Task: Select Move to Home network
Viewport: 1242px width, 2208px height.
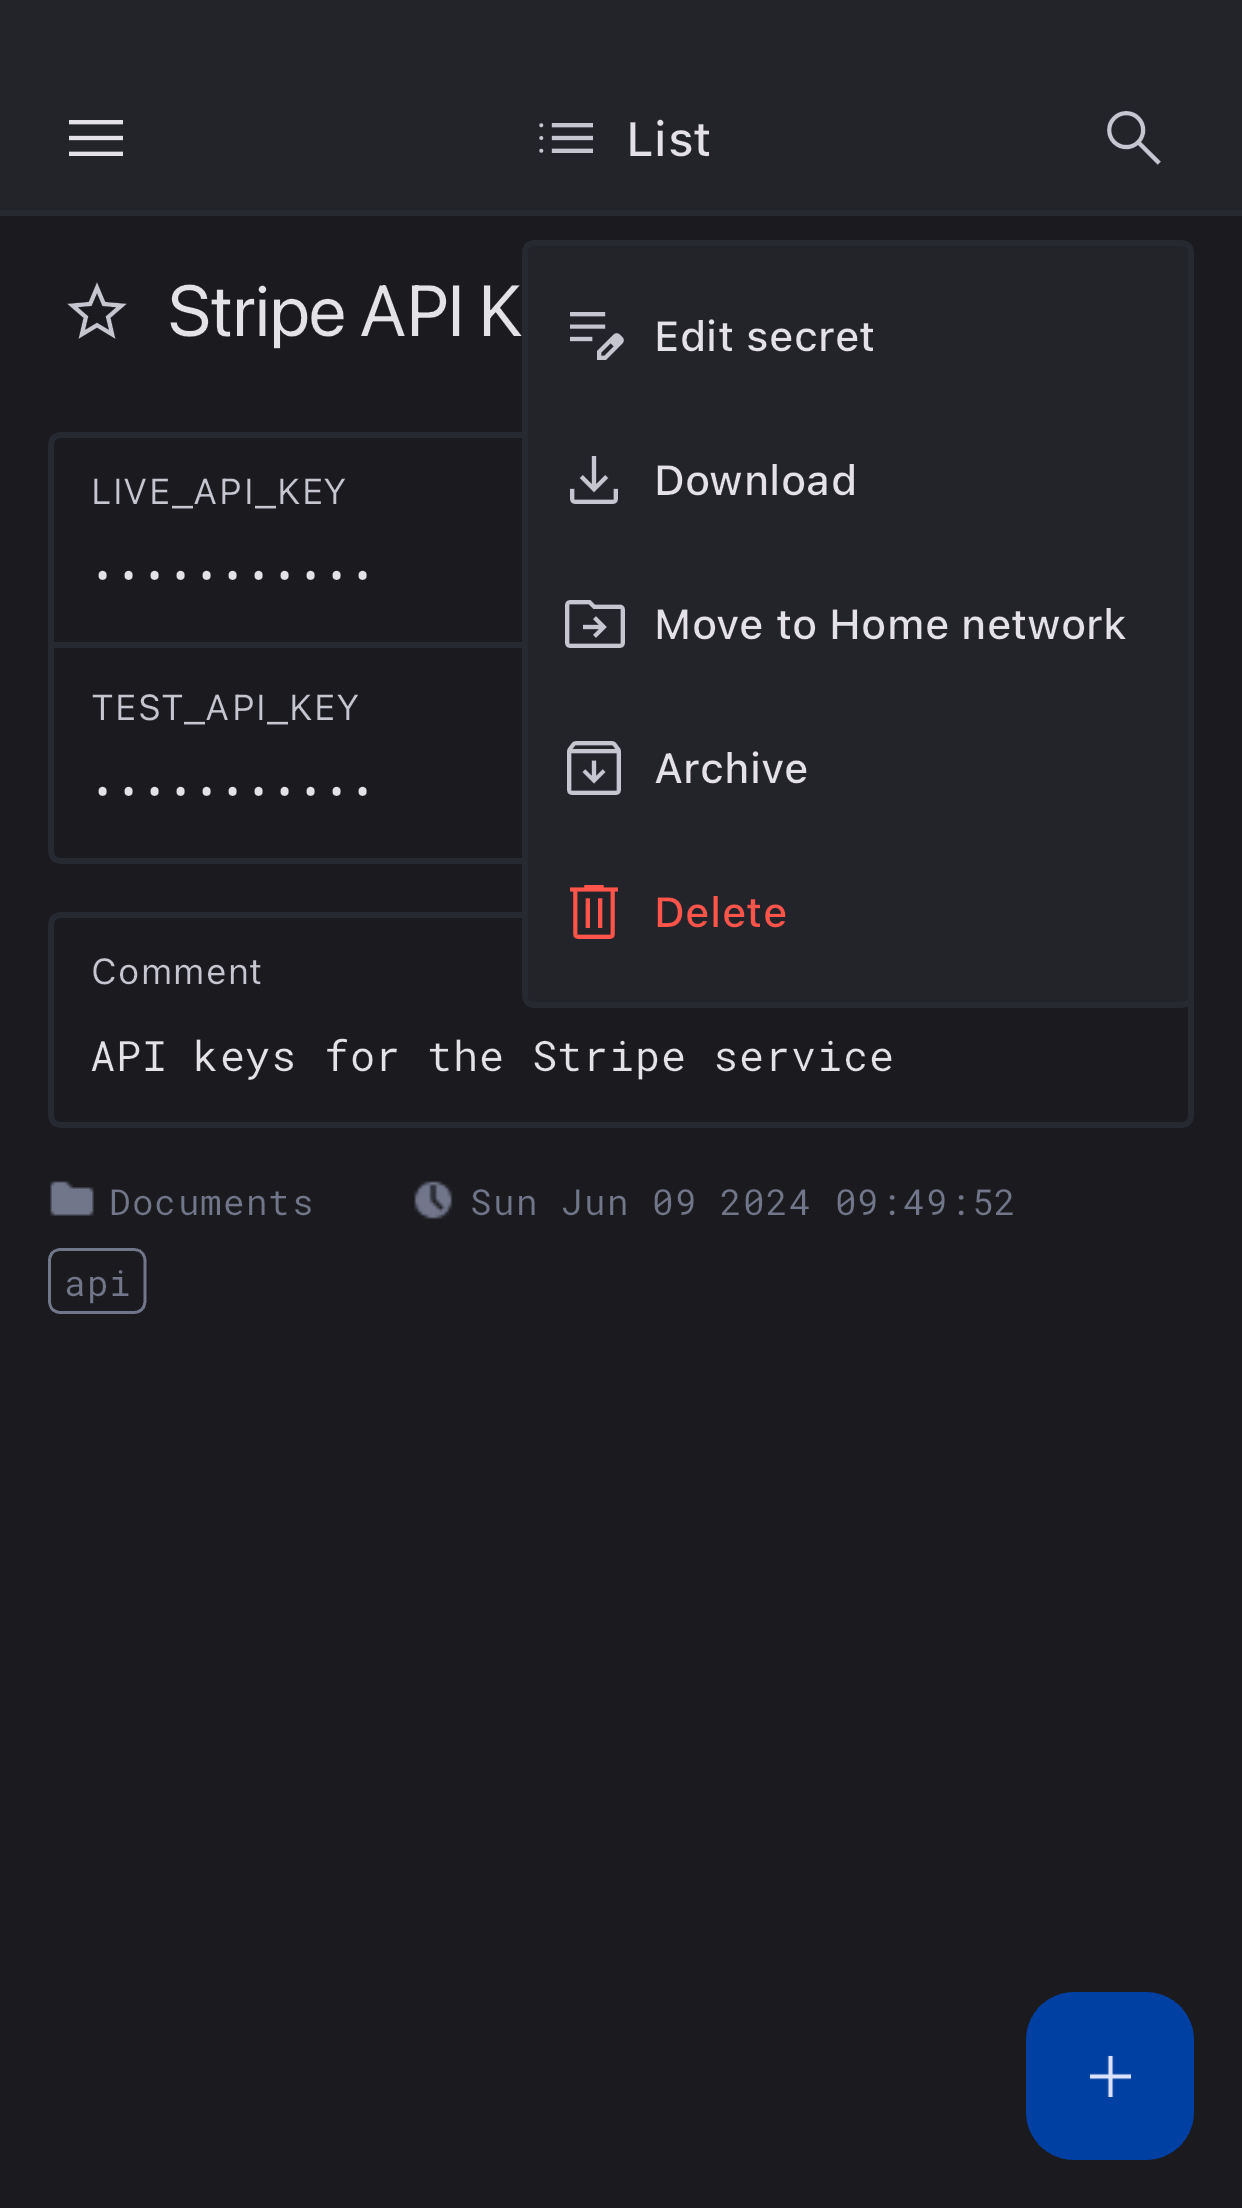Action: click(x=890, y=625)
